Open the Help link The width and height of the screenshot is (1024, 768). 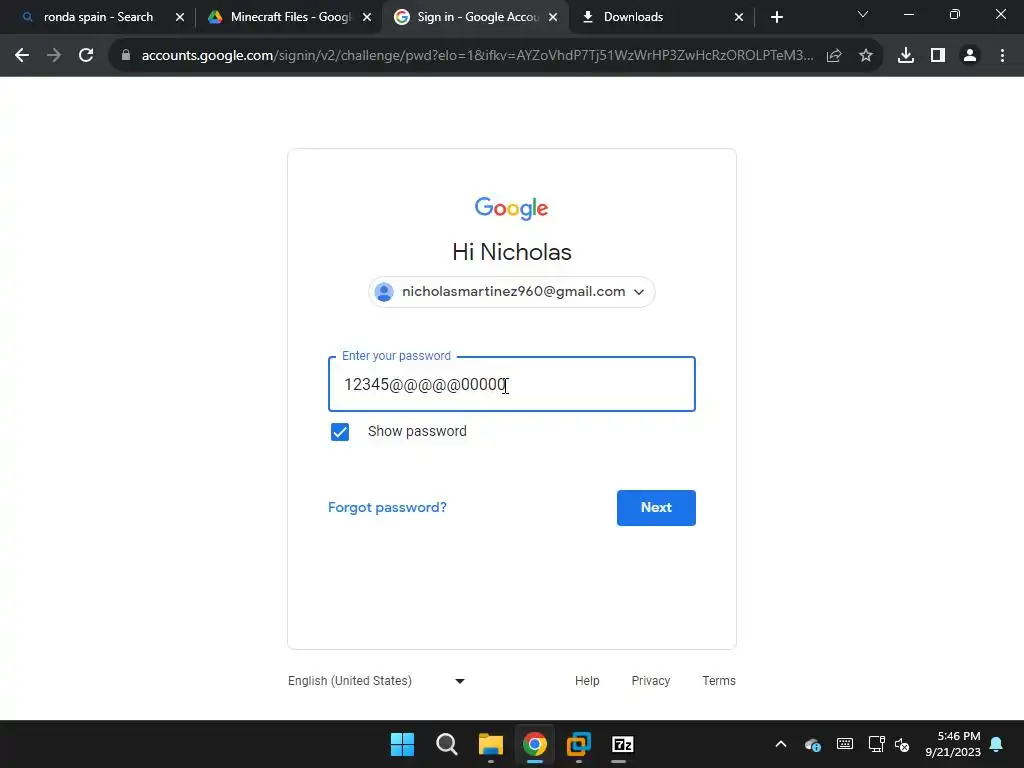pyautogui.click(x=587, y=680)
